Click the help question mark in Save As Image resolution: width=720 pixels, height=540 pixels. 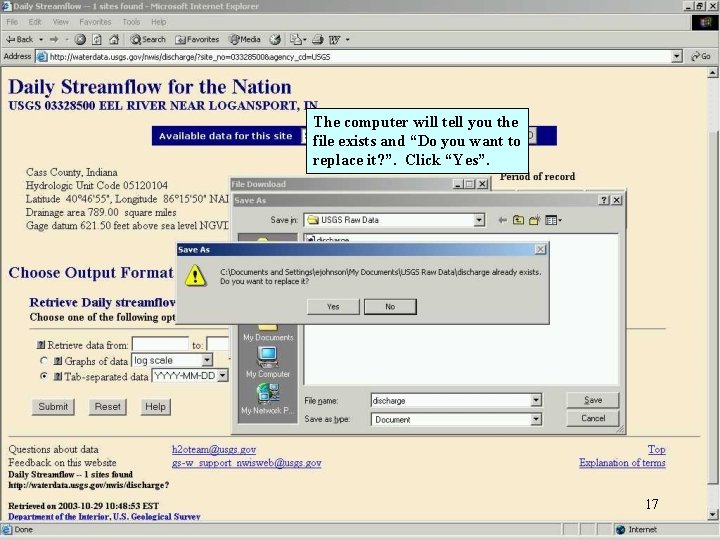point(604,200)
